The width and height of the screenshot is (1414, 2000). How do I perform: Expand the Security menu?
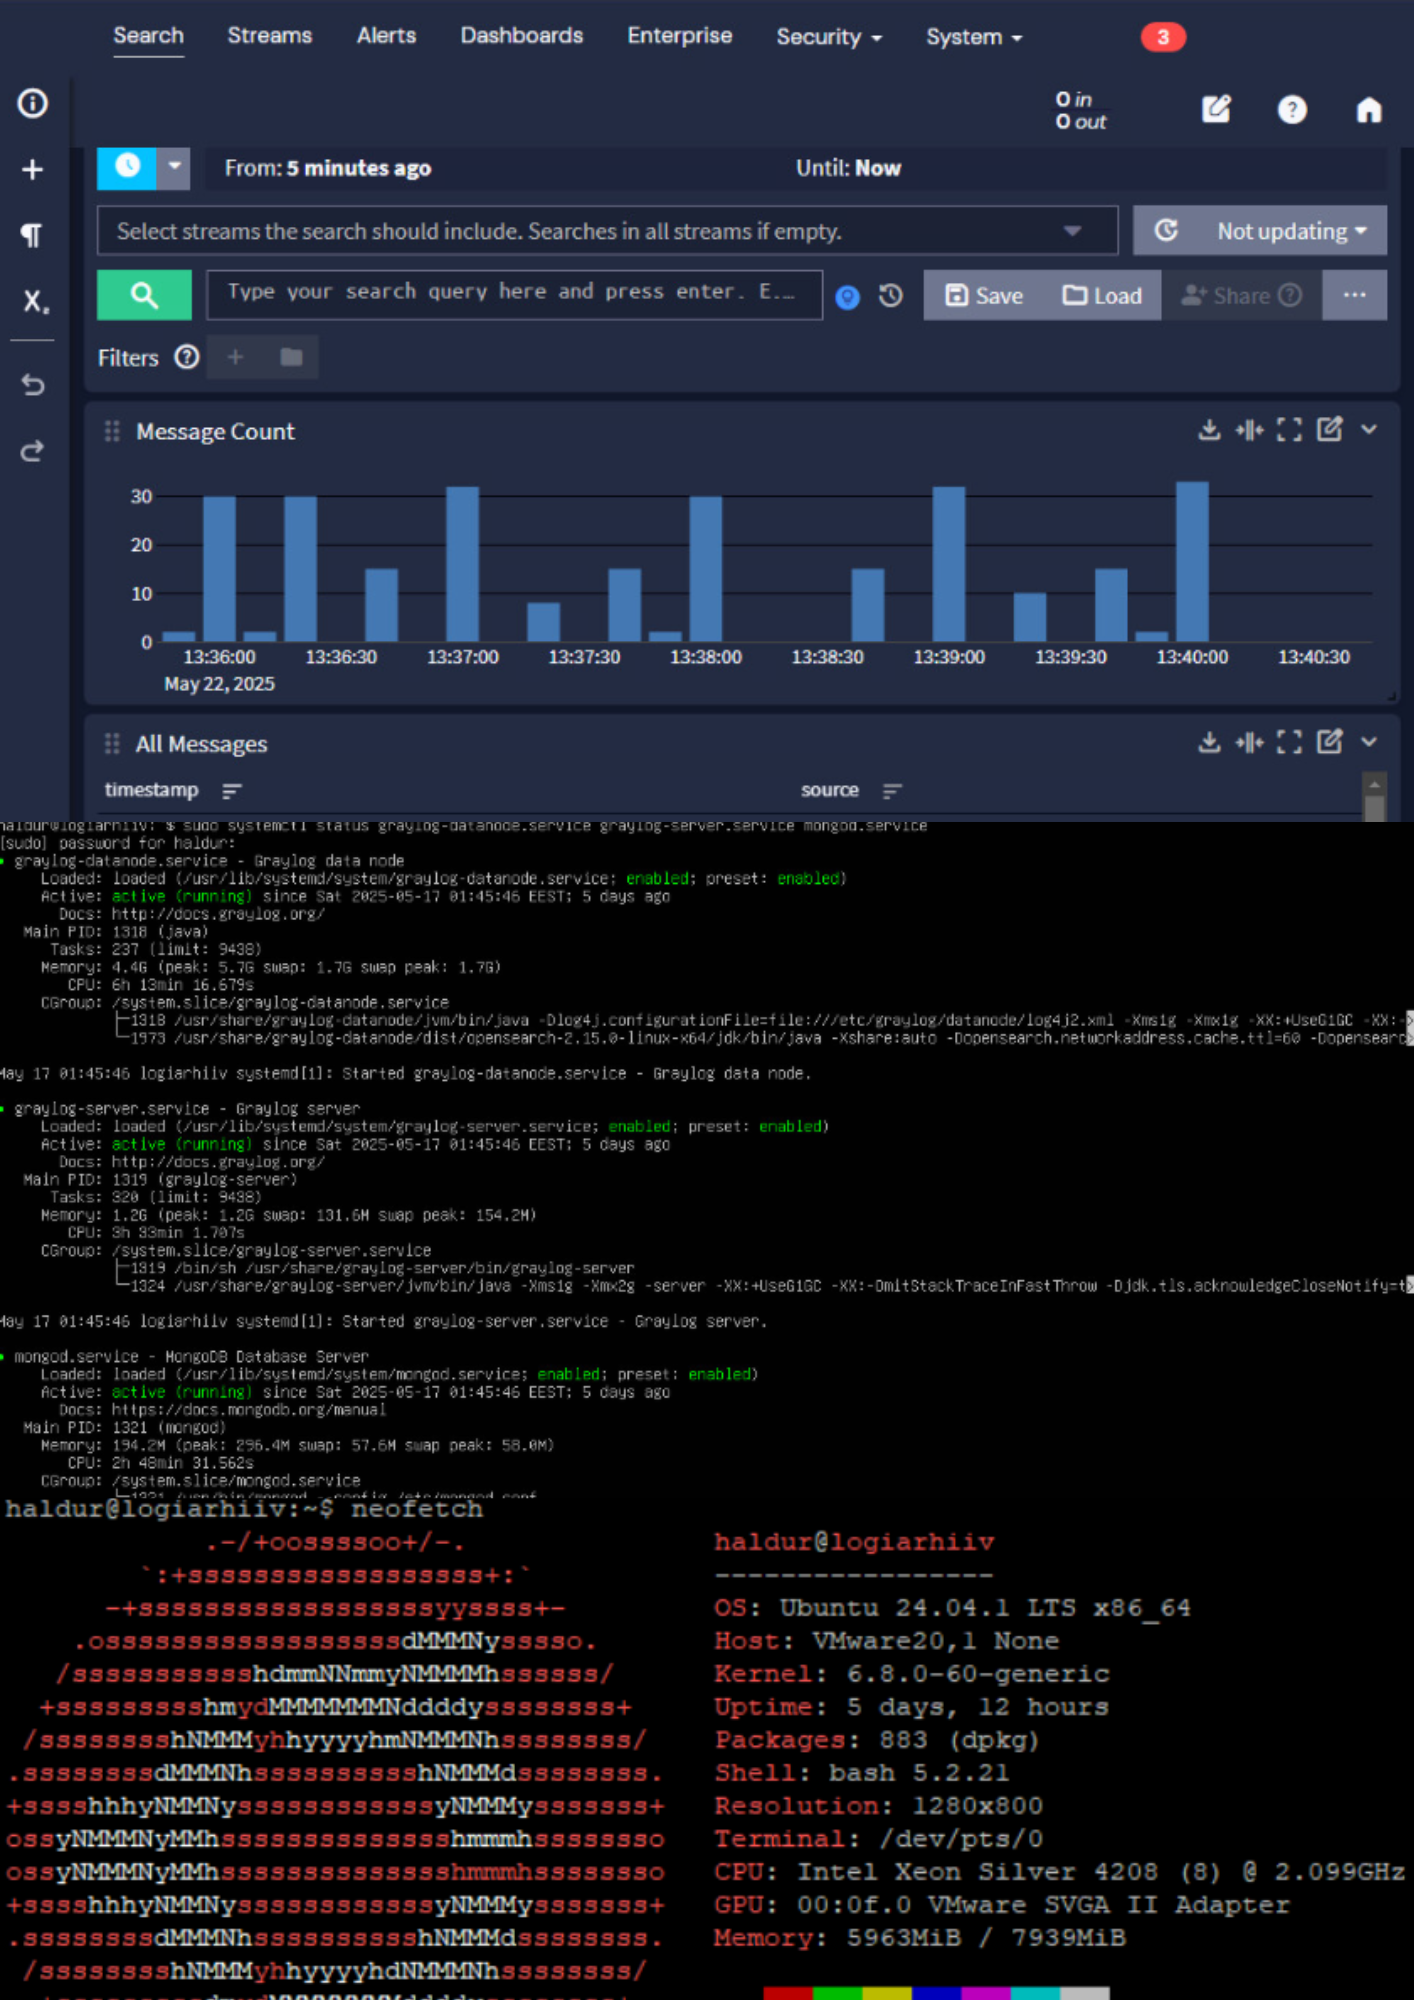[828, 37]
